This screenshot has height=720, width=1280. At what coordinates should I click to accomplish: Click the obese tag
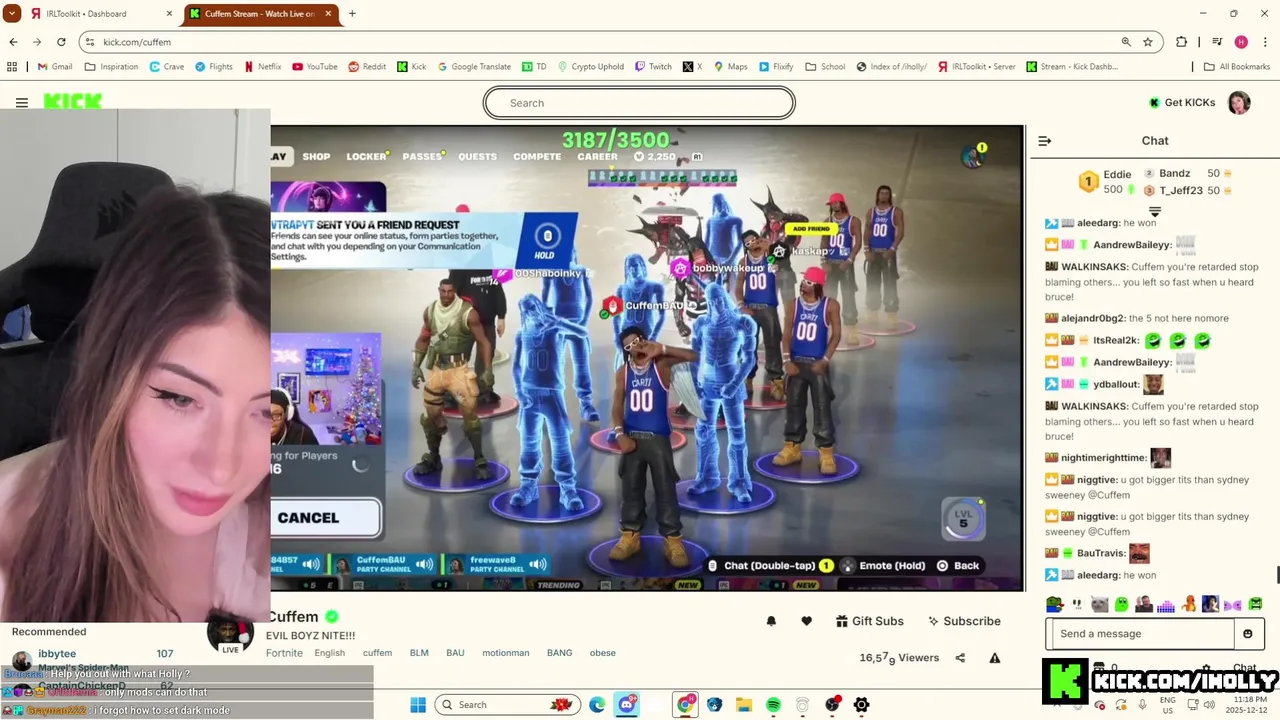(603, 653)
